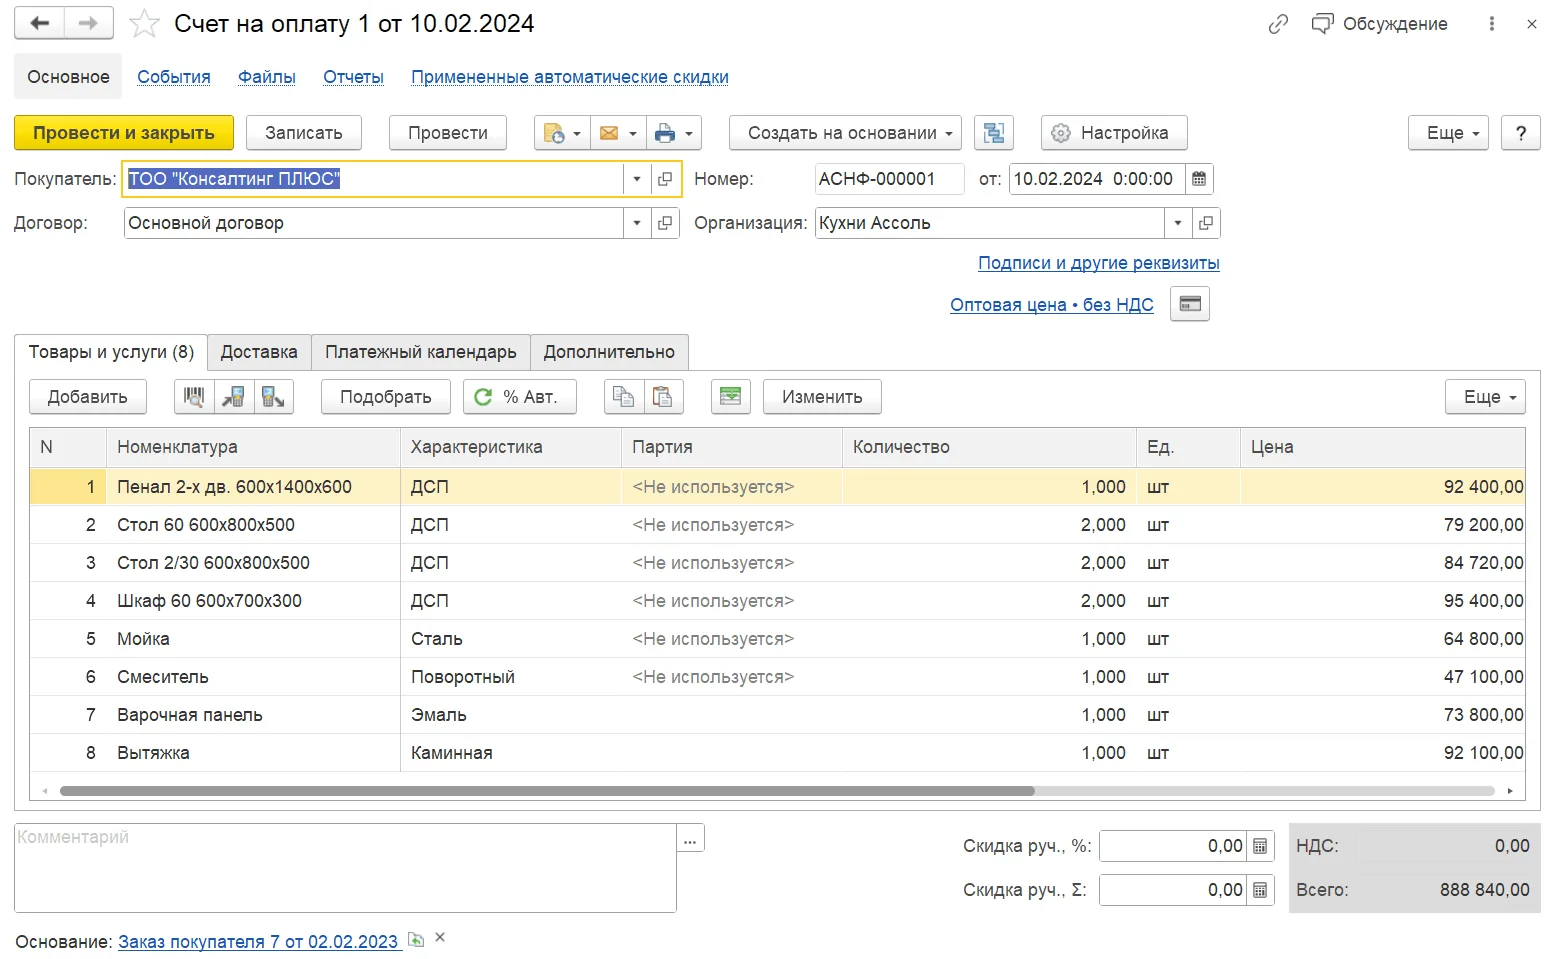Open the Настройка settings button
The height and width of the screenshot is (959, 1565).
click(x=1113, y=133)
